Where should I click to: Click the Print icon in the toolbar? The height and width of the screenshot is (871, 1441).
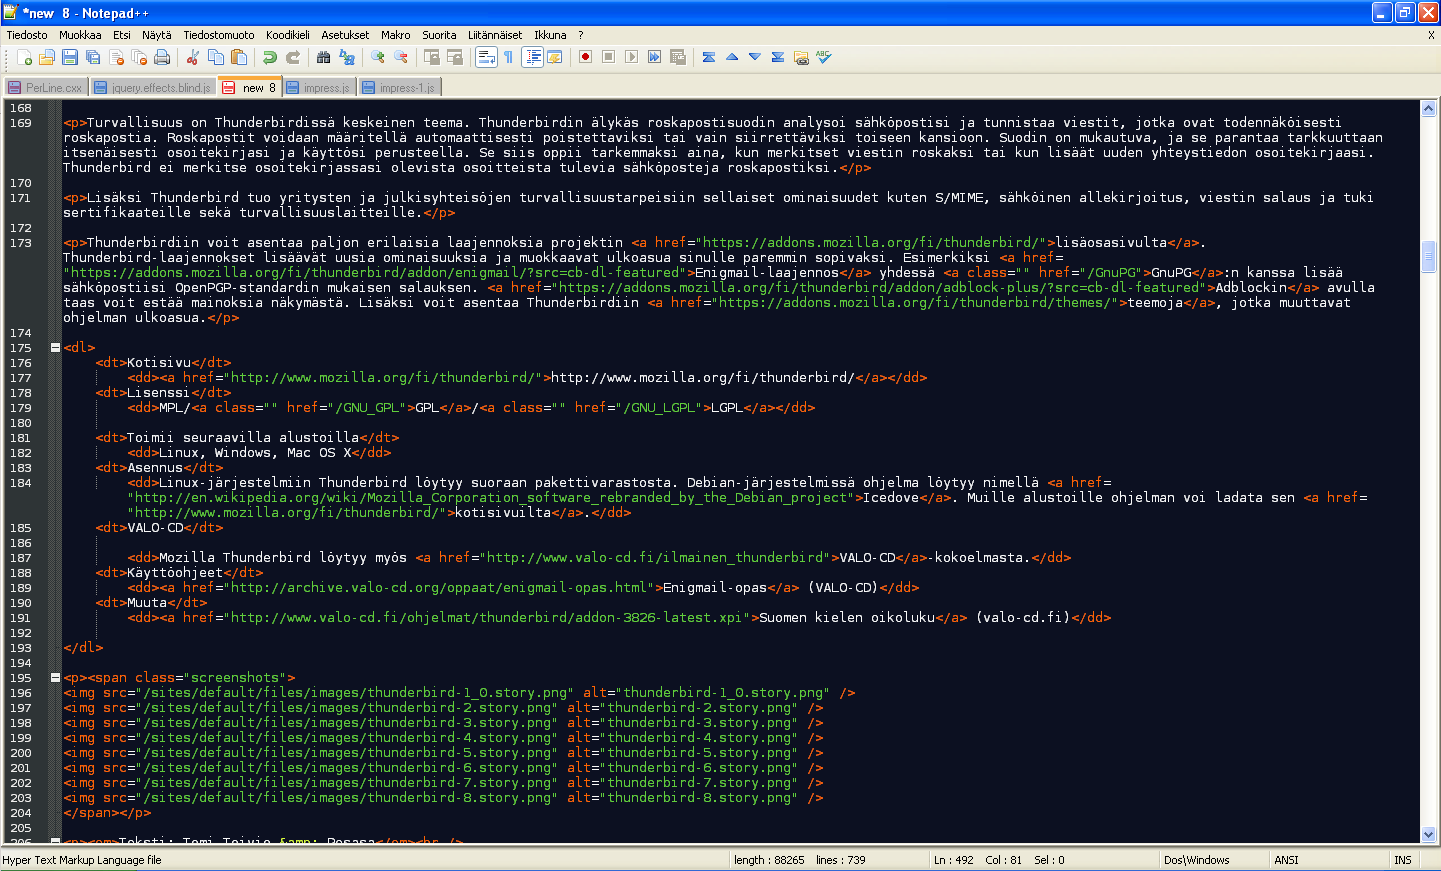pyautogui.click(x=162, y=57)
